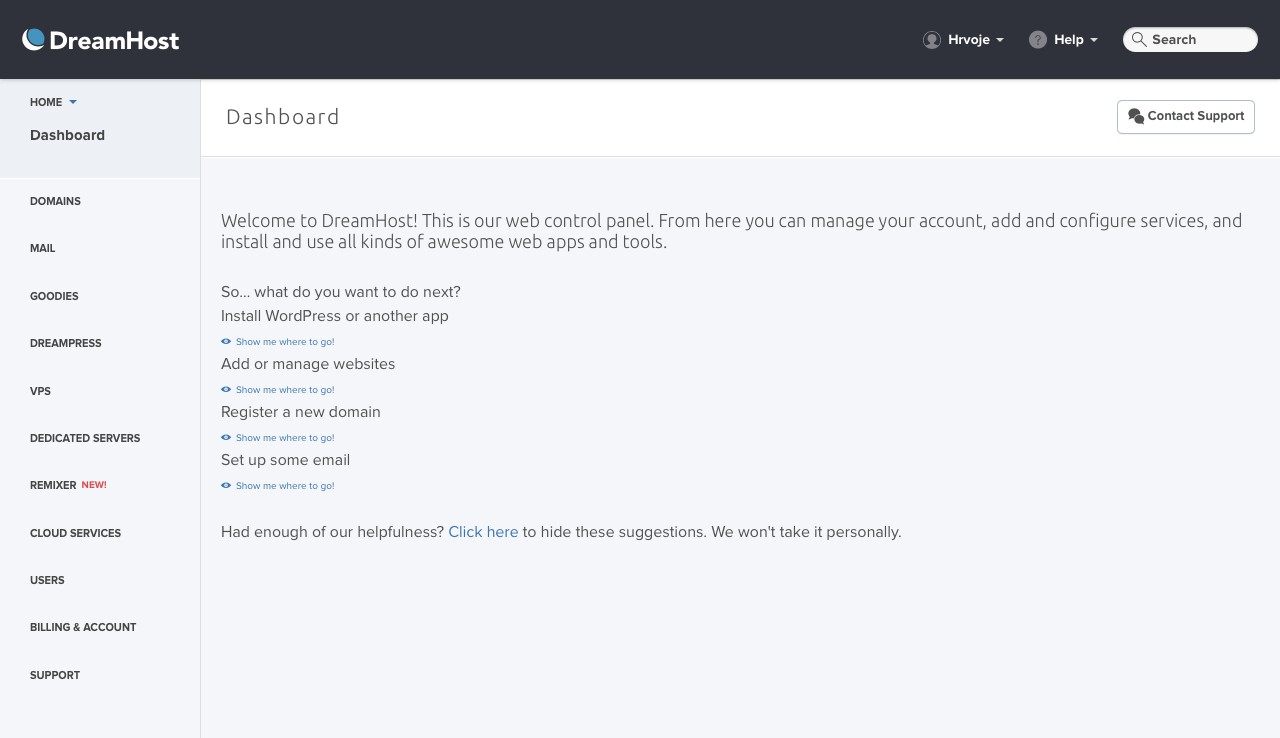This screenshot has width=1280, height=738.
Task: Click the 'Register a new domain' text
Action: 301,412
